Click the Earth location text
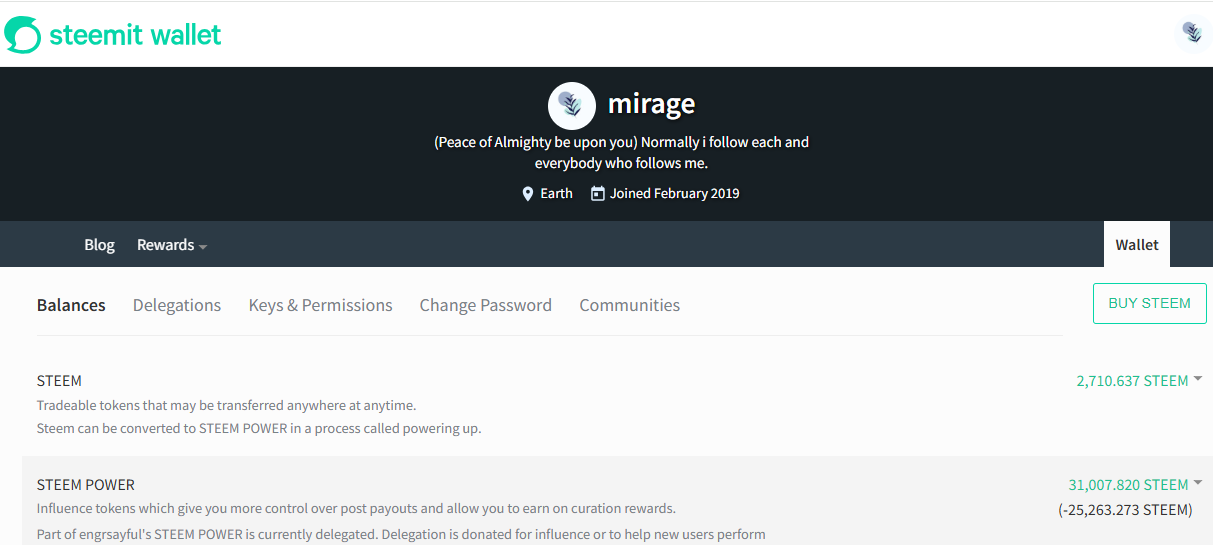Image resolution: width=1213 pixels, height=545 pixels. coord(557,194)
